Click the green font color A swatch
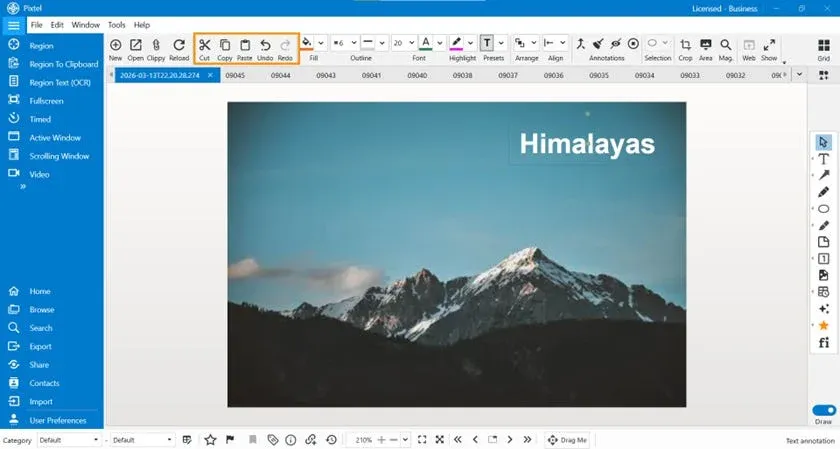 (426, 43)
